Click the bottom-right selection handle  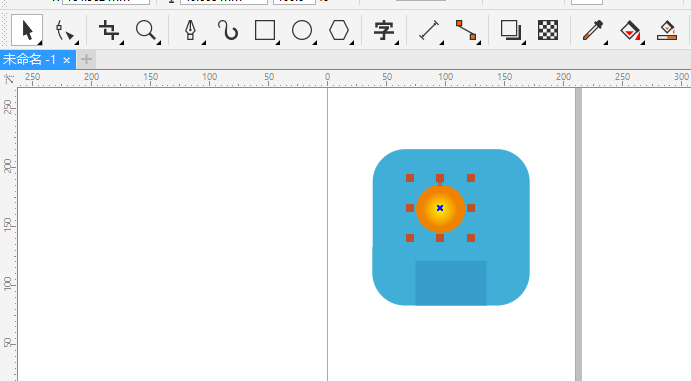[471, 238]
